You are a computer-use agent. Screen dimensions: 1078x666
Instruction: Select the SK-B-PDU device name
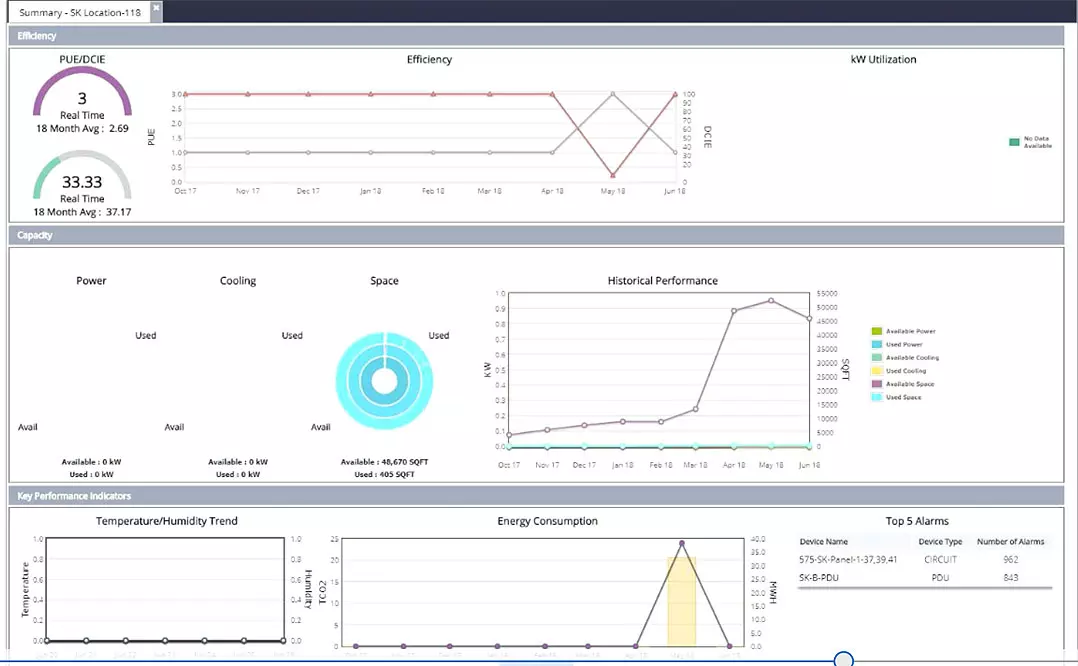click(818, 577)
